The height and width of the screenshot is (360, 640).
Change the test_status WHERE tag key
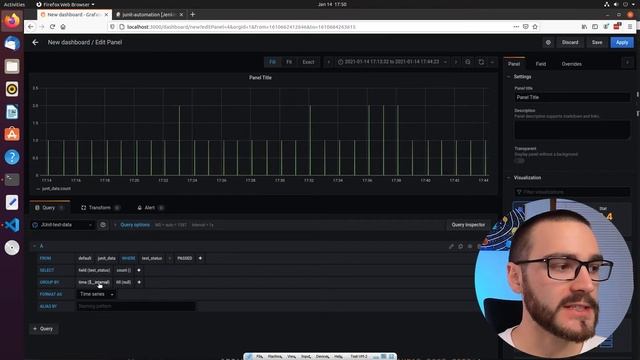click(x=152, y=258)
